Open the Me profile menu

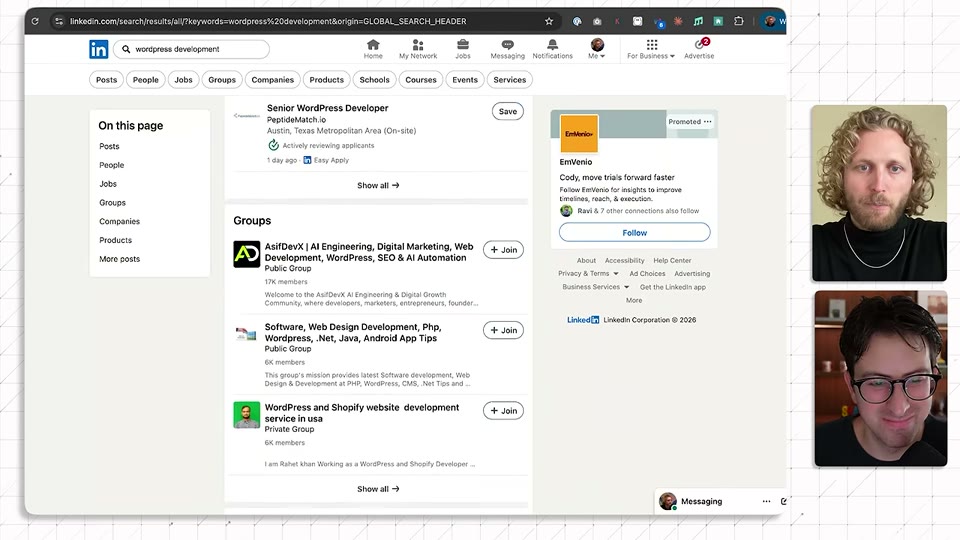pos(597,49)
